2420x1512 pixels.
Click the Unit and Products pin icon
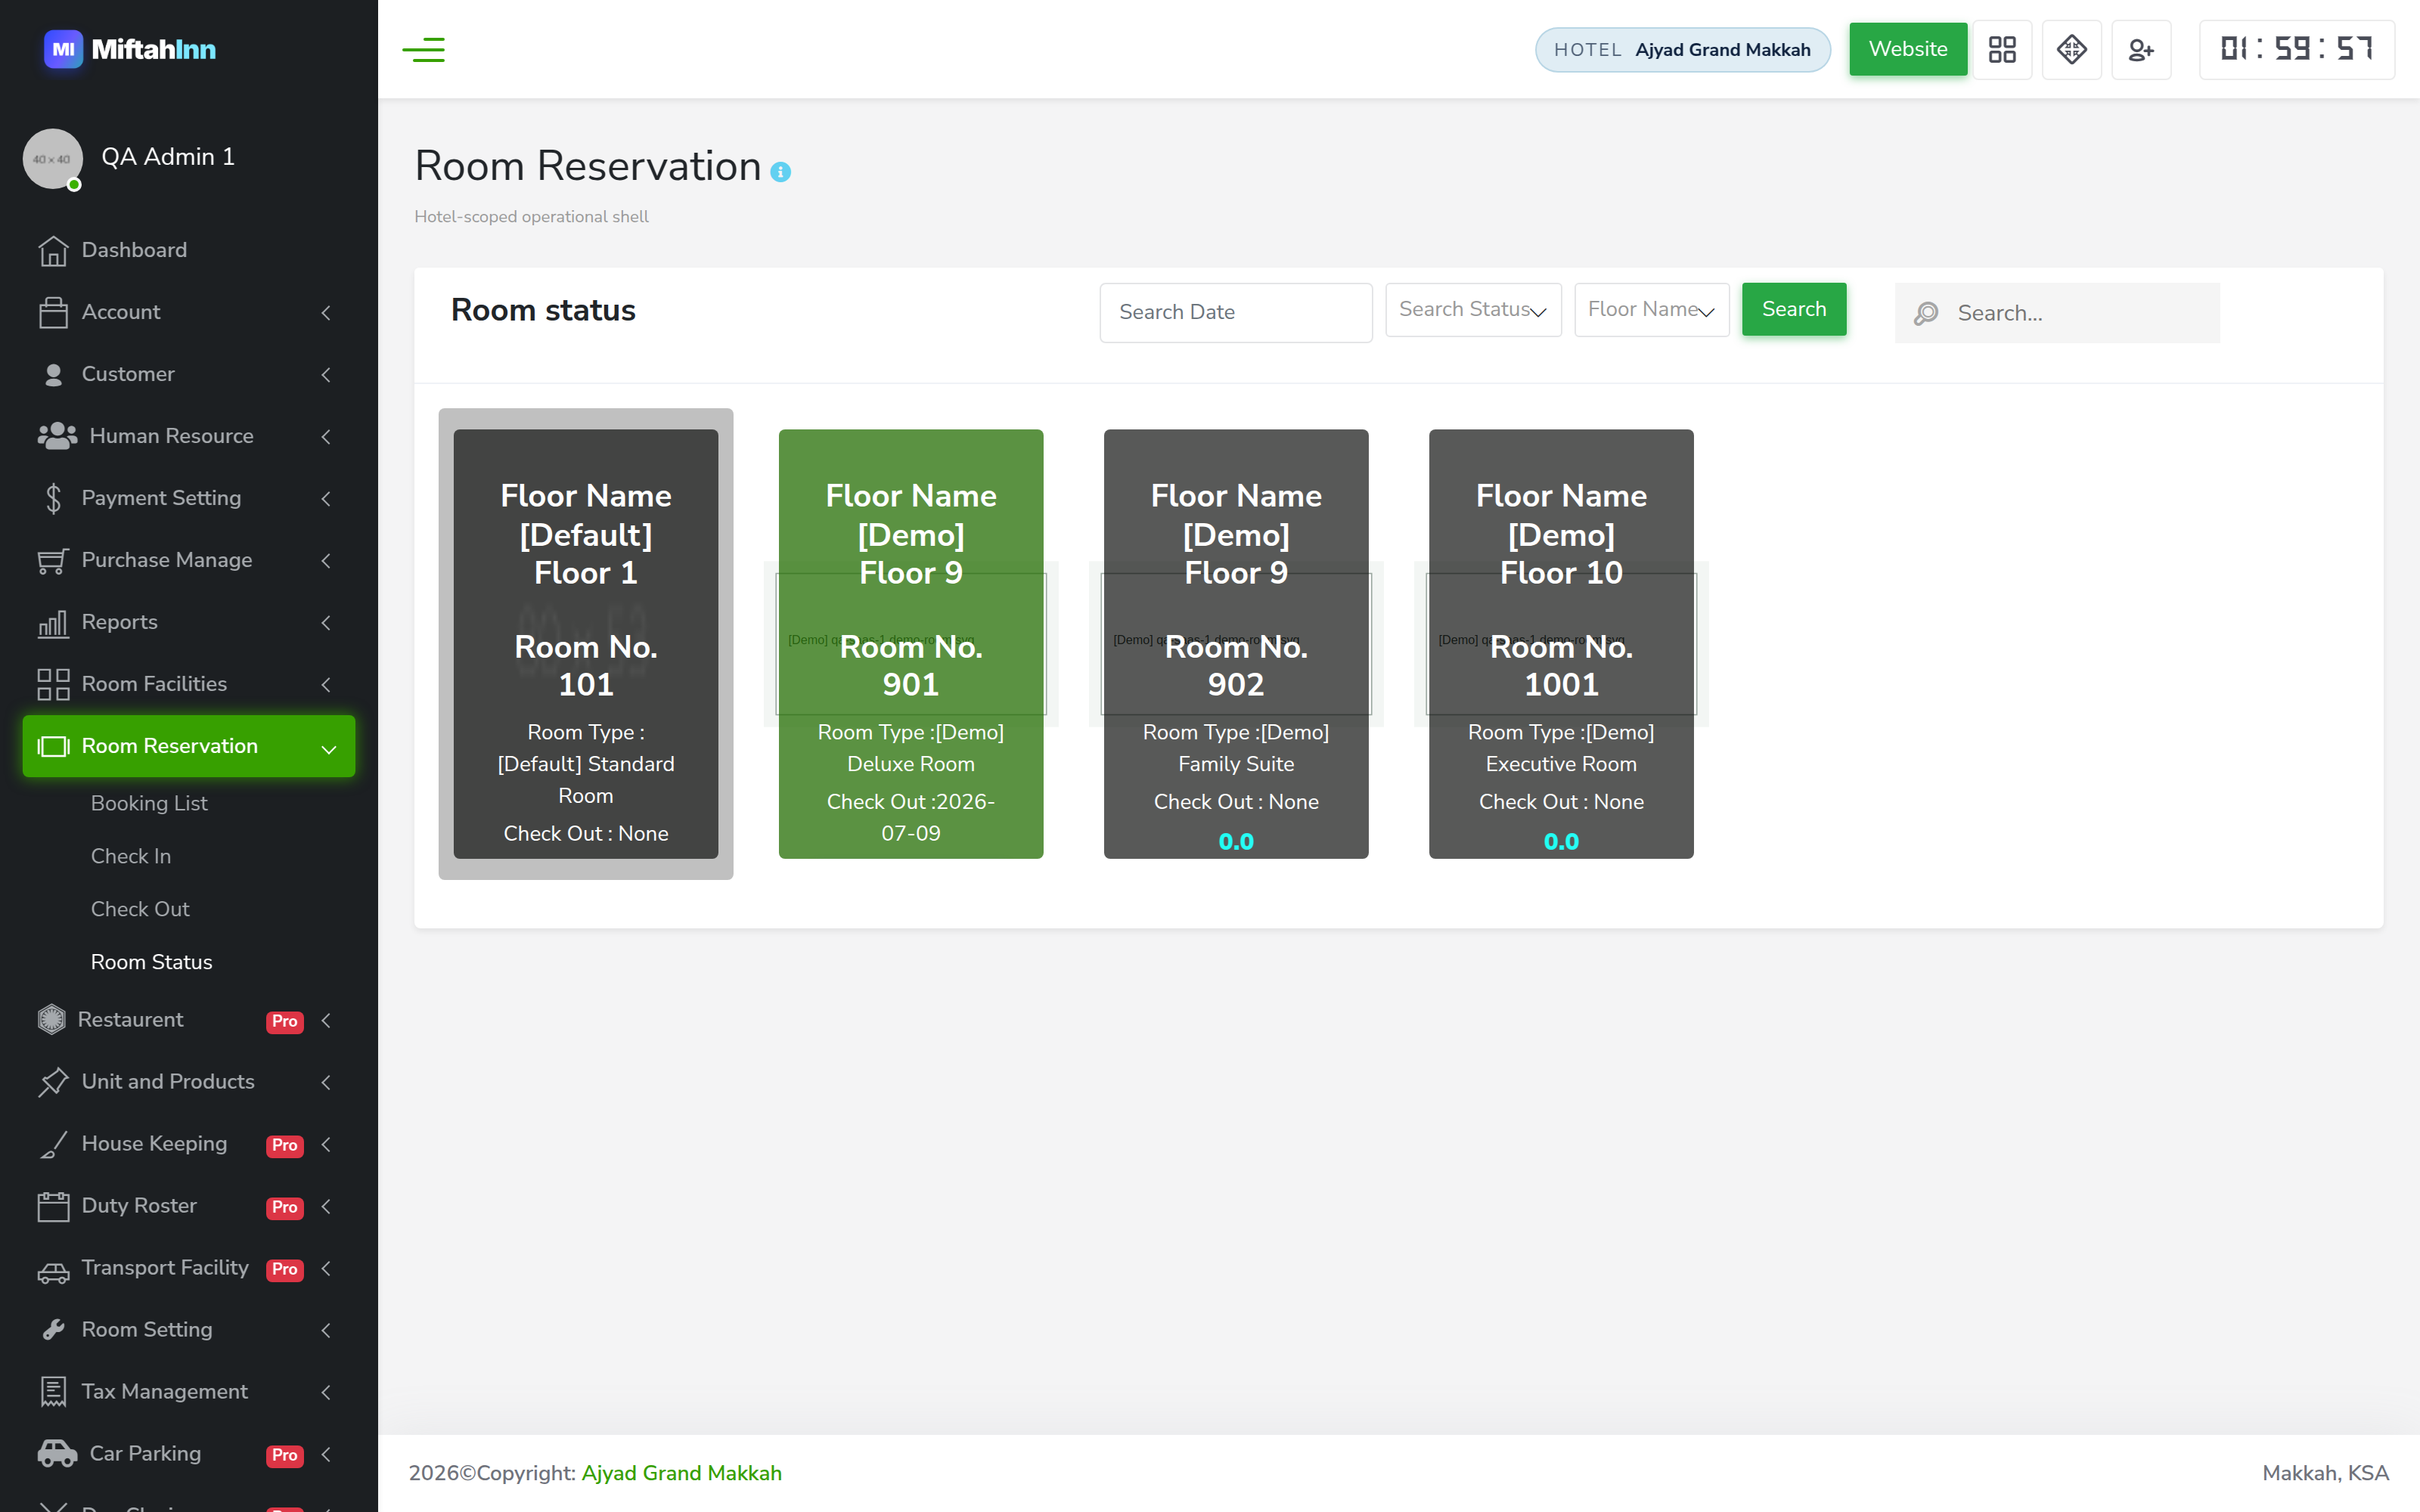point(53,1082)
